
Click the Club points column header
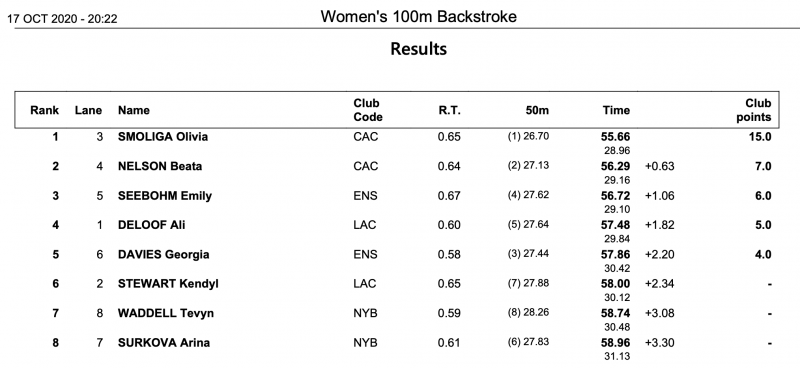tap(754, 110)
